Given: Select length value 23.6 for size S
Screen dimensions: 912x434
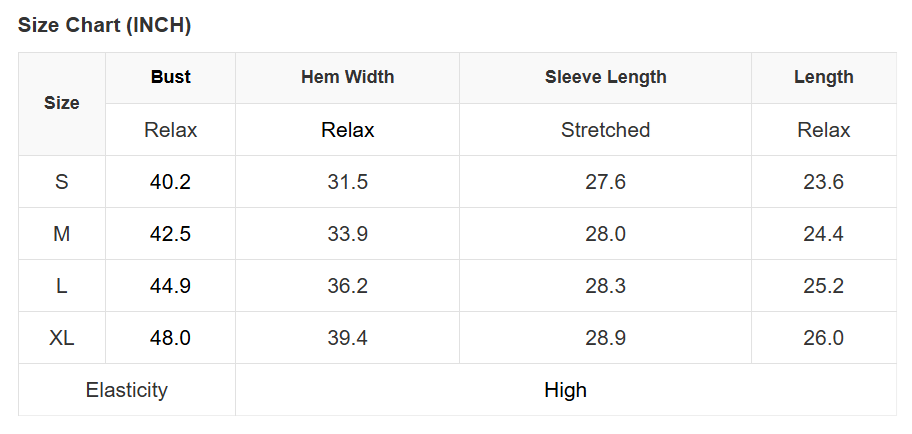Looking at the screenshot, I should [x=823, y=182].
